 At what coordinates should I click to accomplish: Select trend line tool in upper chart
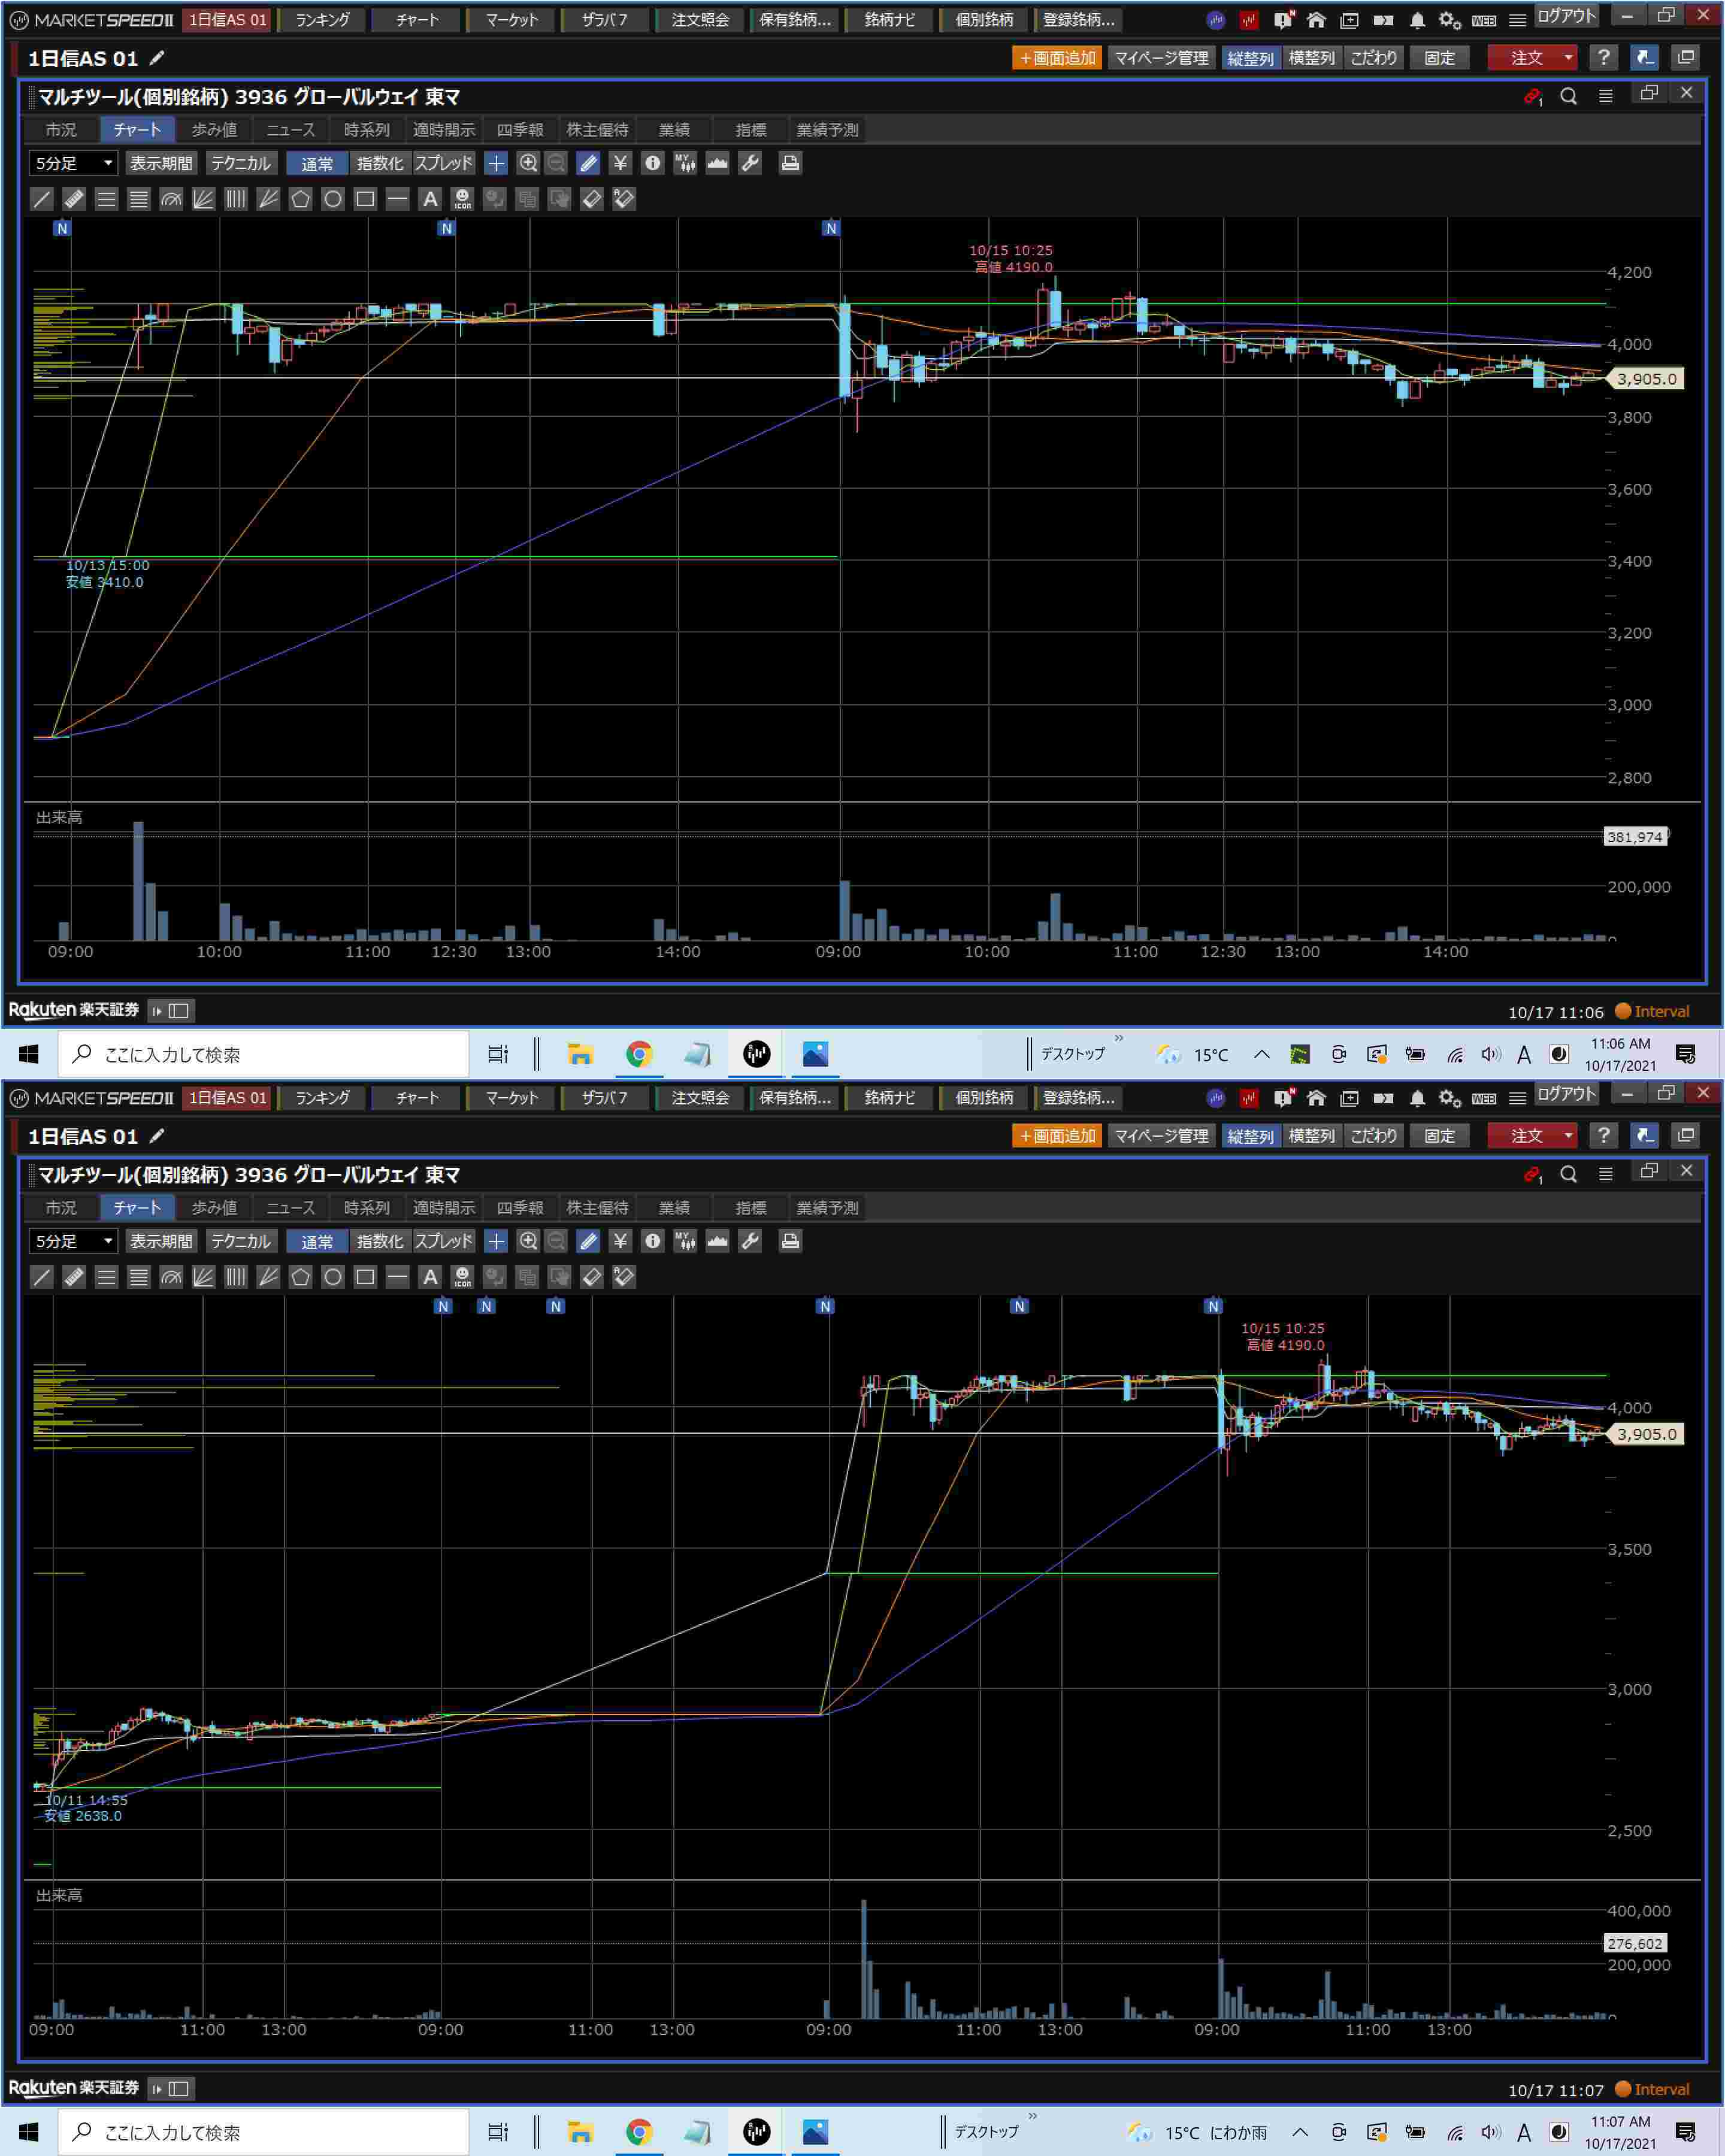pos(41,199)
